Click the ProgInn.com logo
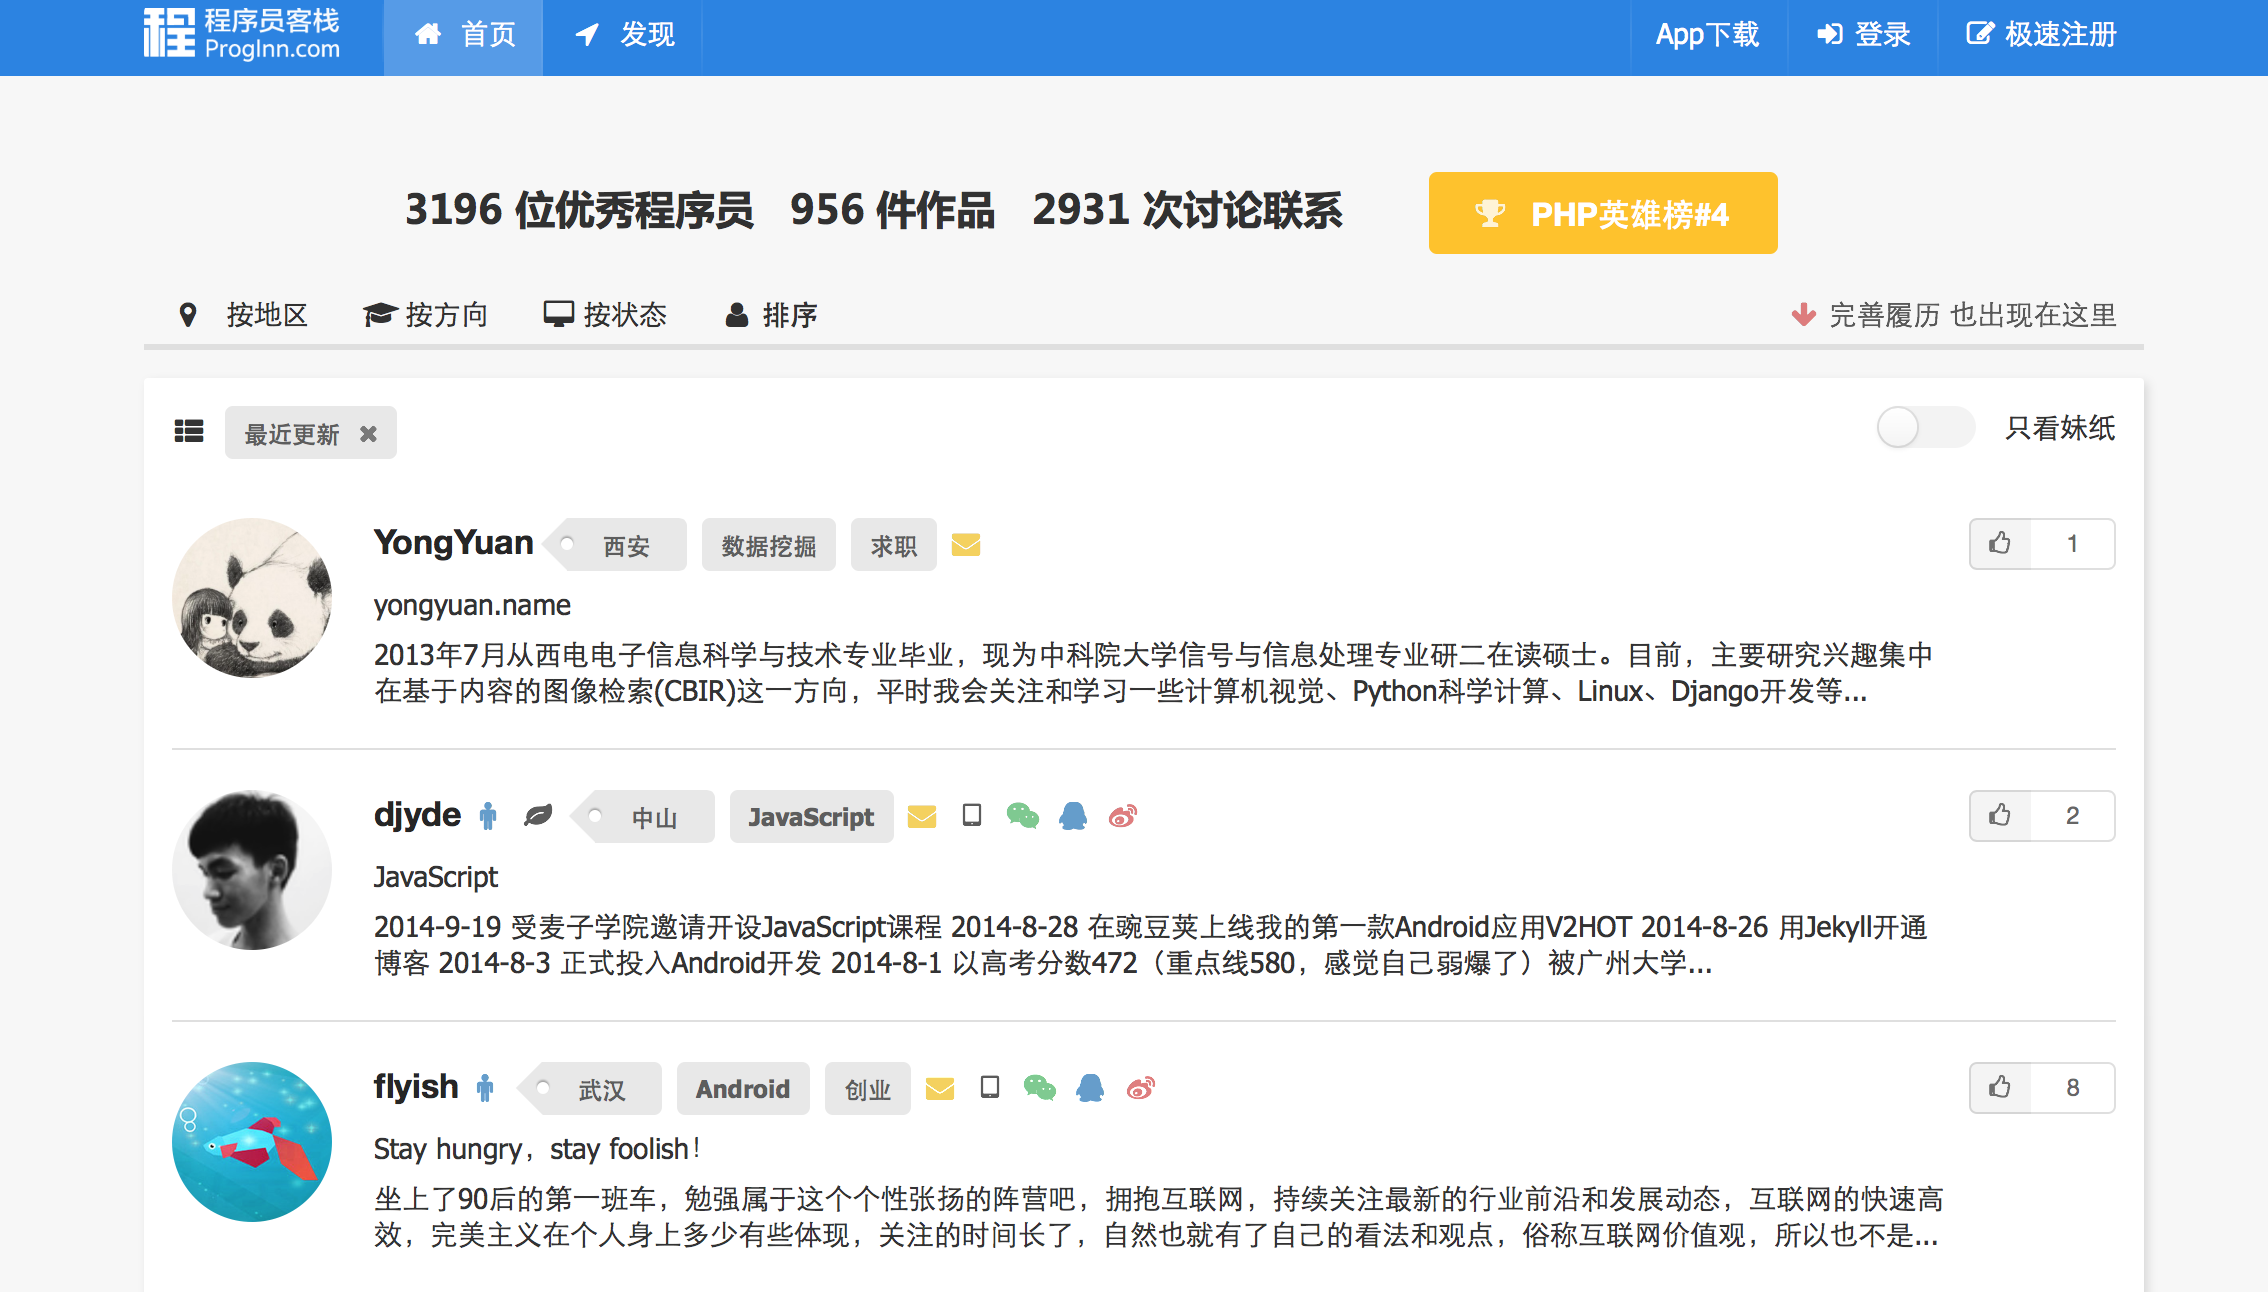This screenshot has width=2268, height=1292. pos(242,34)
